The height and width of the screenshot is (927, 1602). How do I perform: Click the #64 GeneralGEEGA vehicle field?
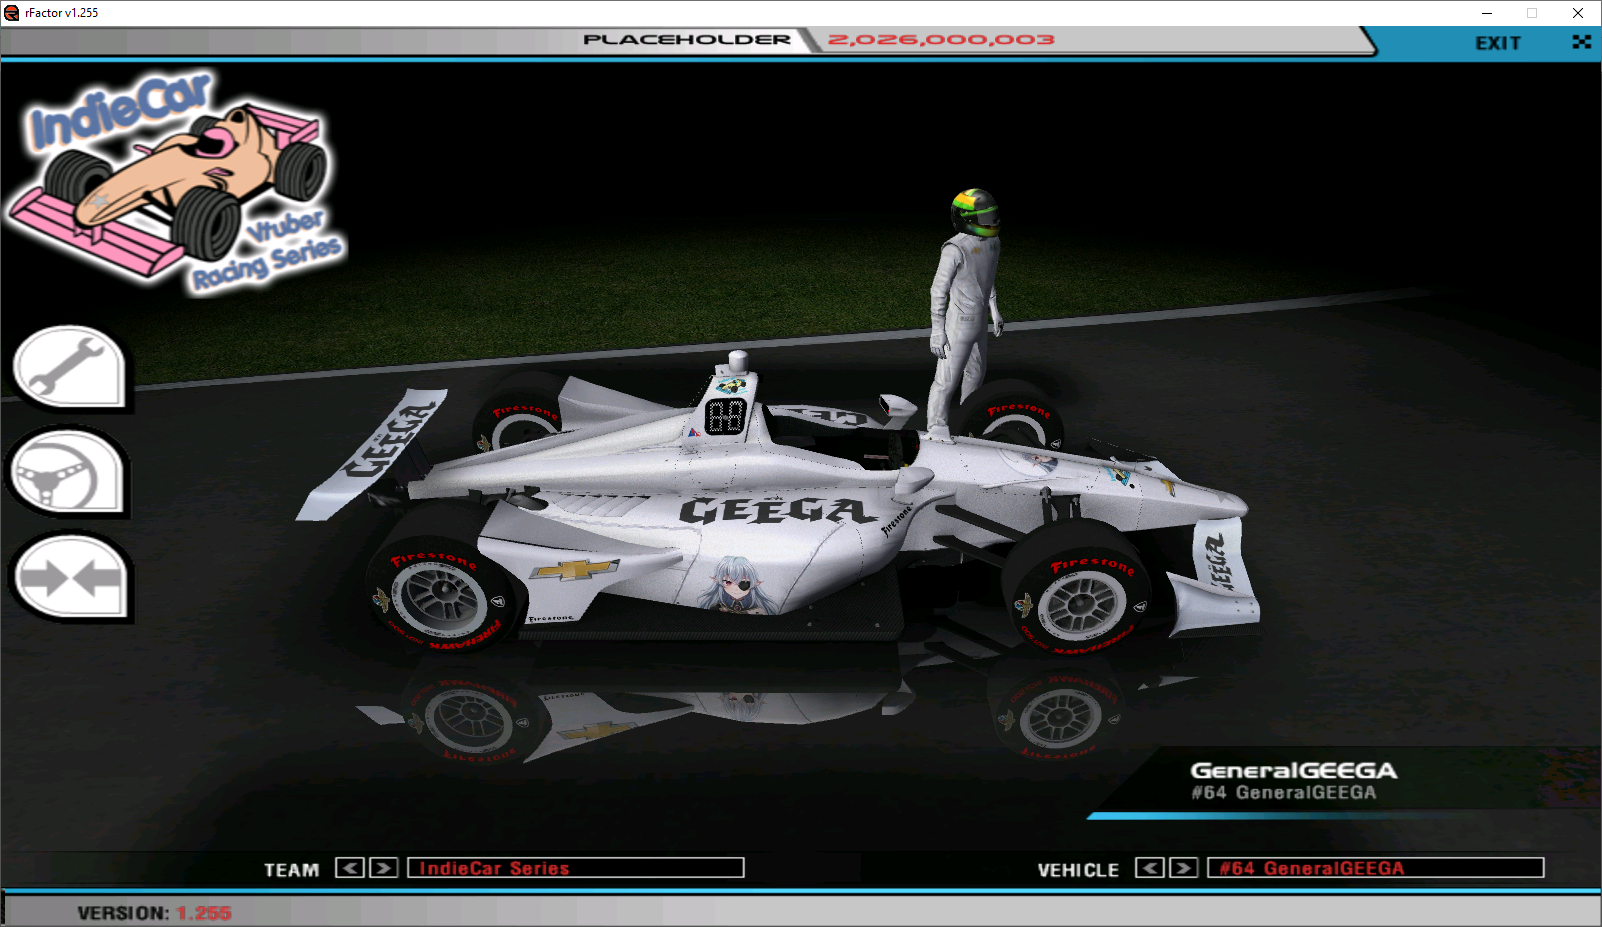coord(1376,868)
